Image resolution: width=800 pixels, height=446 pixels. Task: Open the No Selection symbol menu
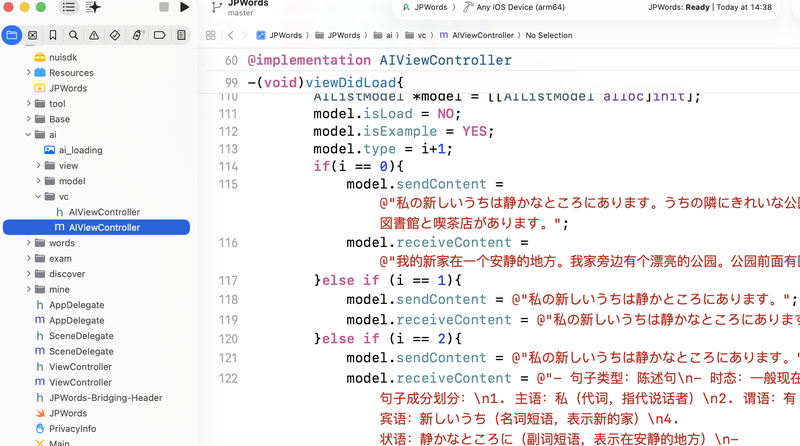pyautogui.click(x=549, y=35)
